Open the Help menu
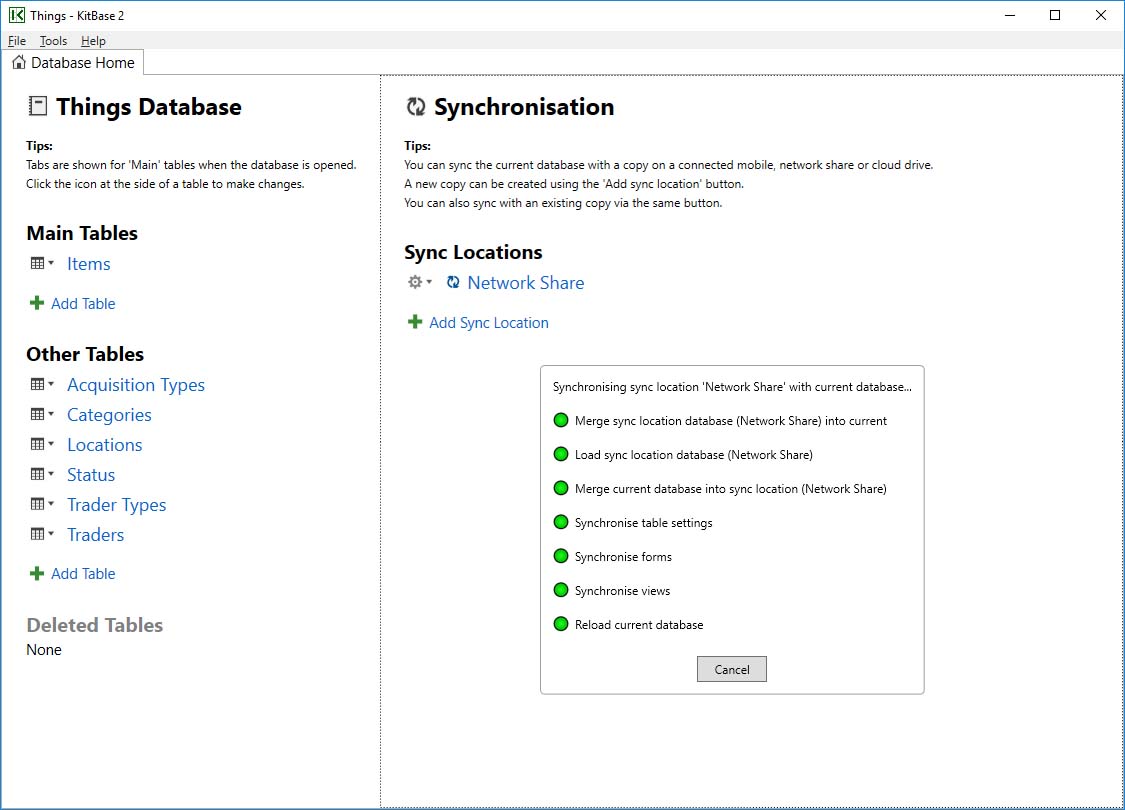Viewport: 1125px width, 810px height. pyautogui.click(x=93, y=41)
